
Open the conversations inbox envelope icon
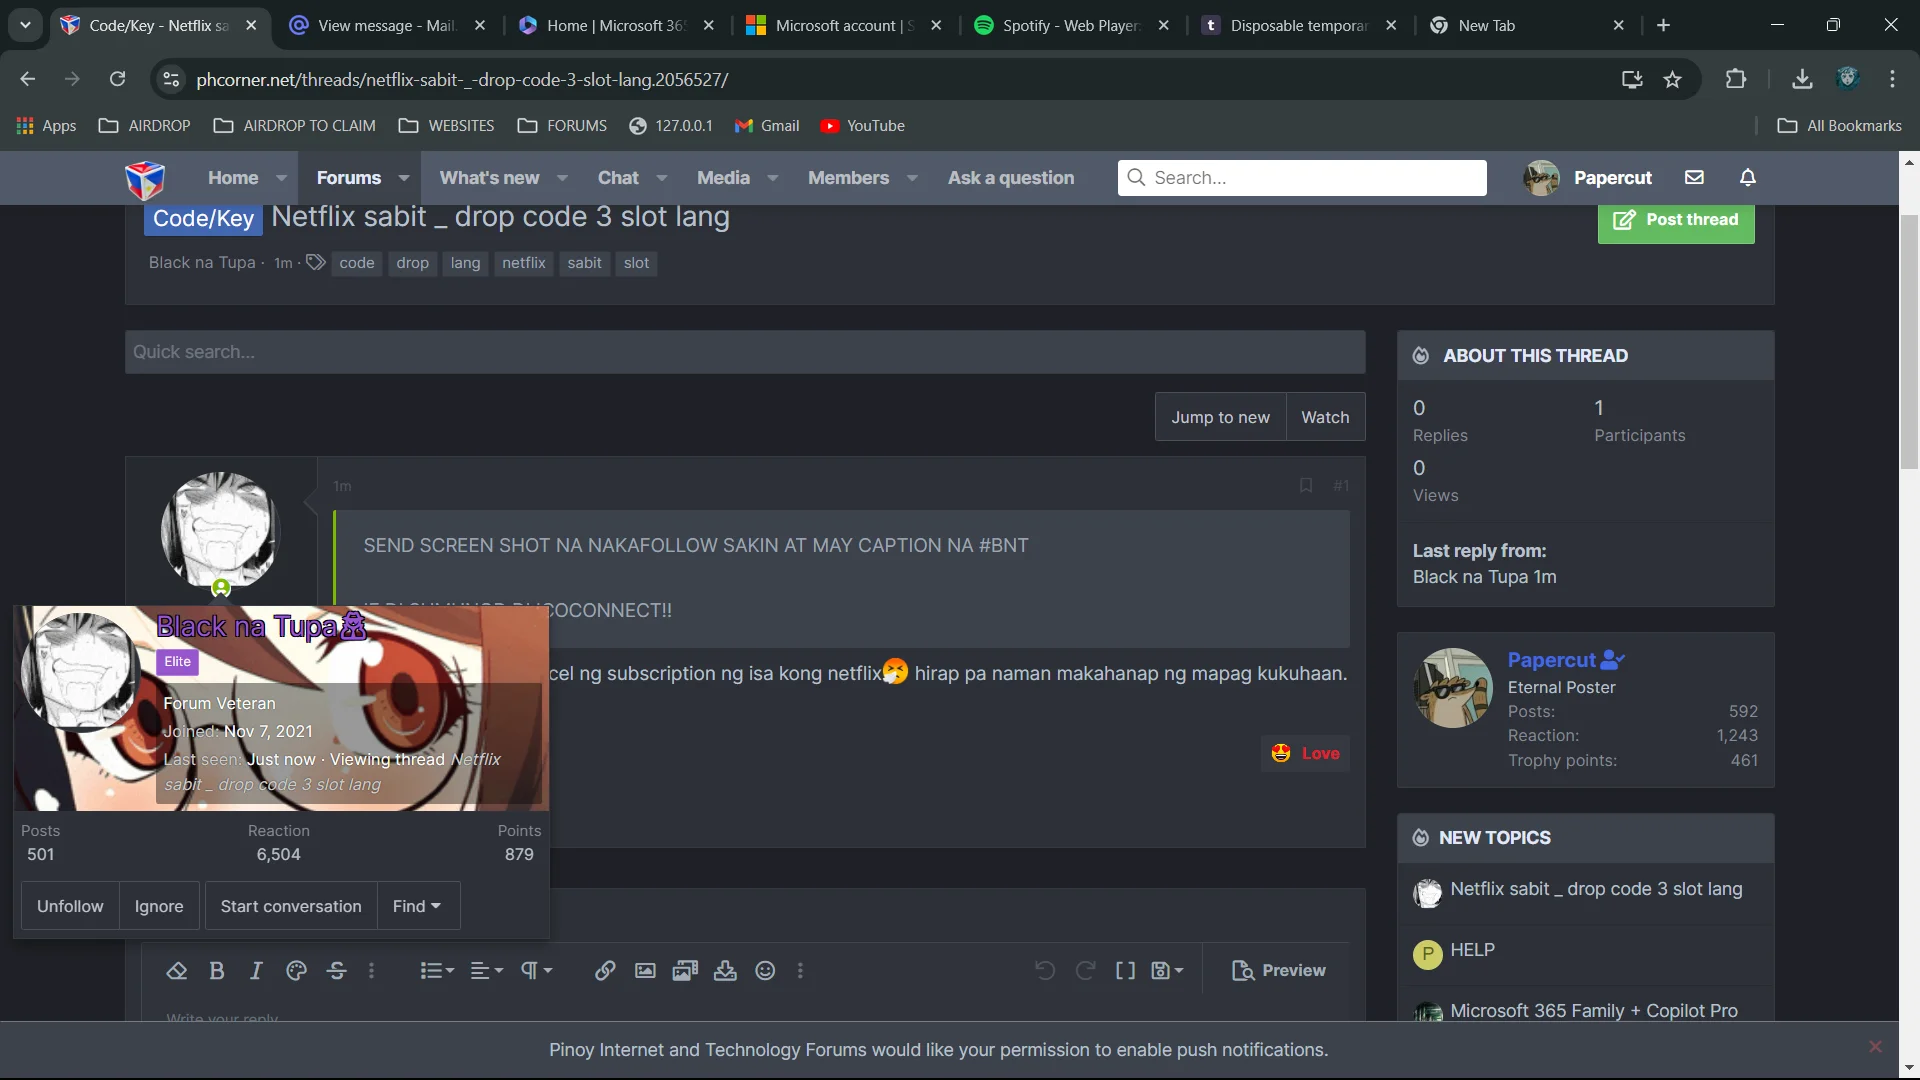(1694, 178)
